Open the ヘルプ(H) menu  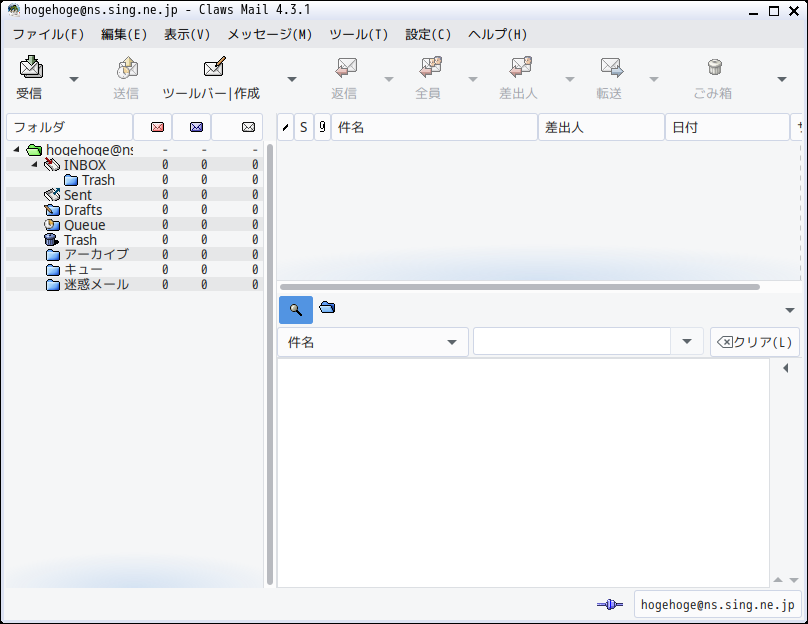click(497, 35)
